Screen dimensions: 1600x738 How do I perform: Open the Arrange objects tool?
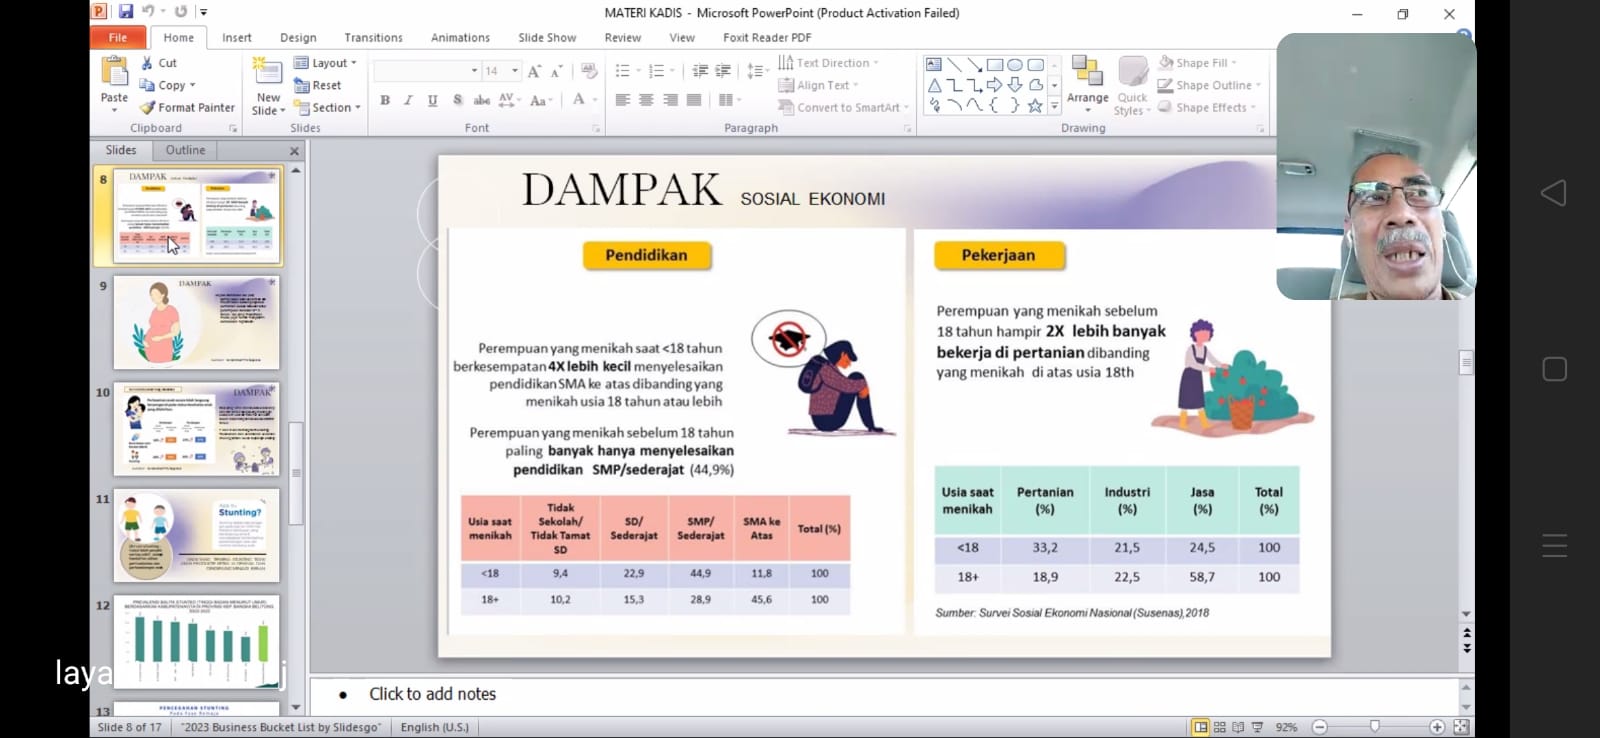[1087, 82]
